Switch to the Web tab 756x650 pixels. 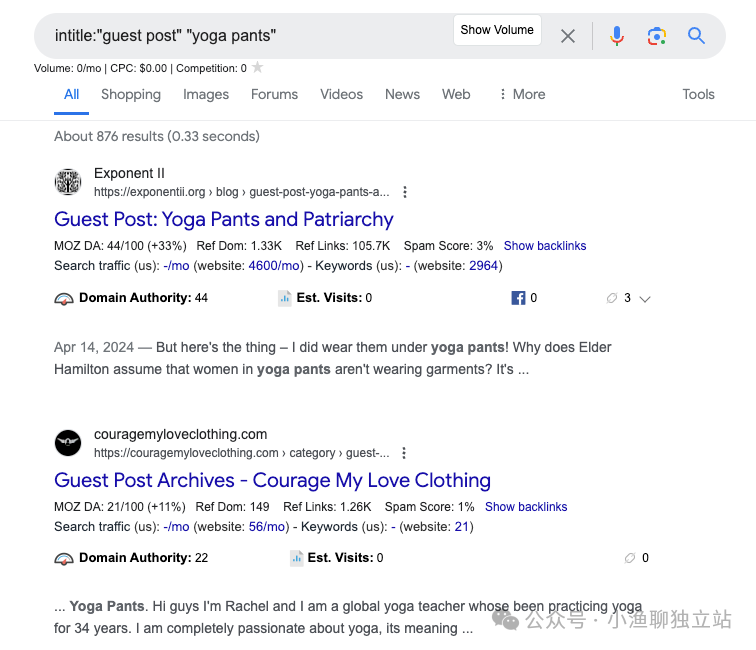[x=456, y=94]
